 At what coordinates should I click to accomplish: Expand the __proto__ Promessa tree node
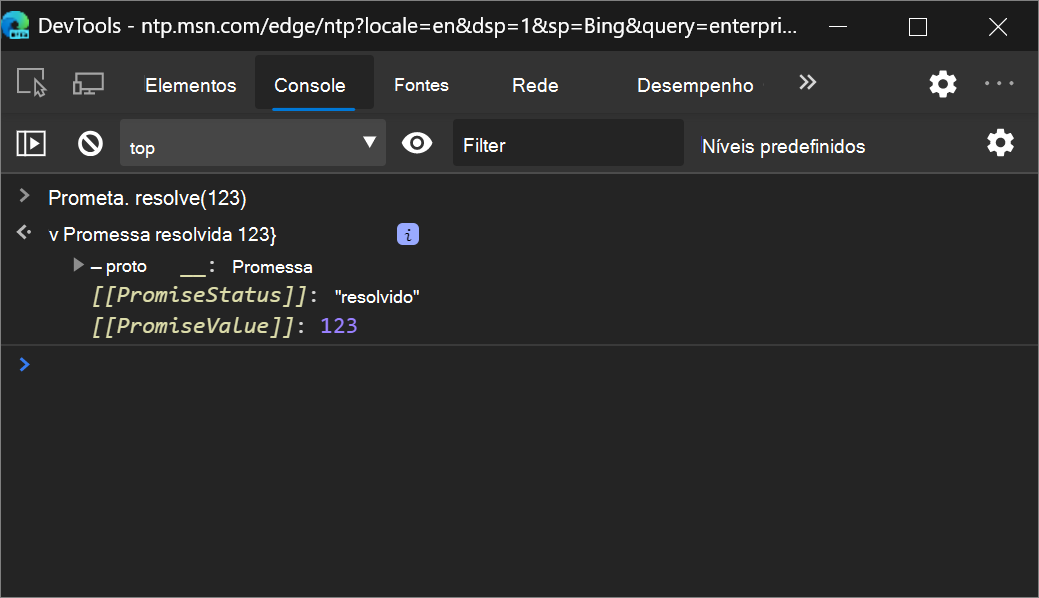coord(78,265)
